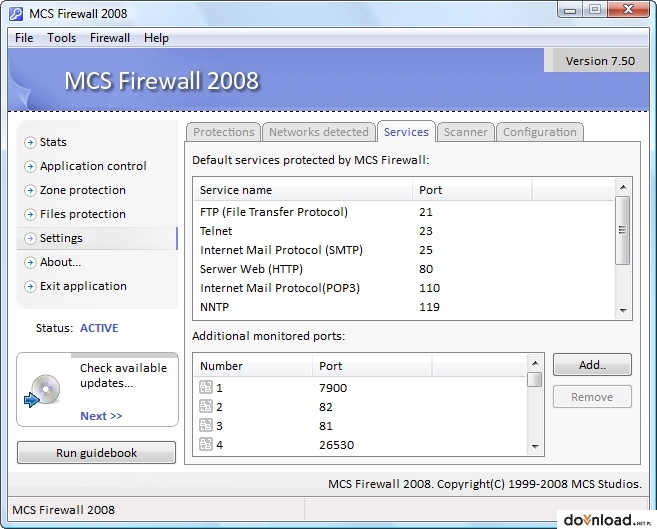Click the MCS Firewall title bar icon
Screen dimensions: 657x529
tap(16, 14)
